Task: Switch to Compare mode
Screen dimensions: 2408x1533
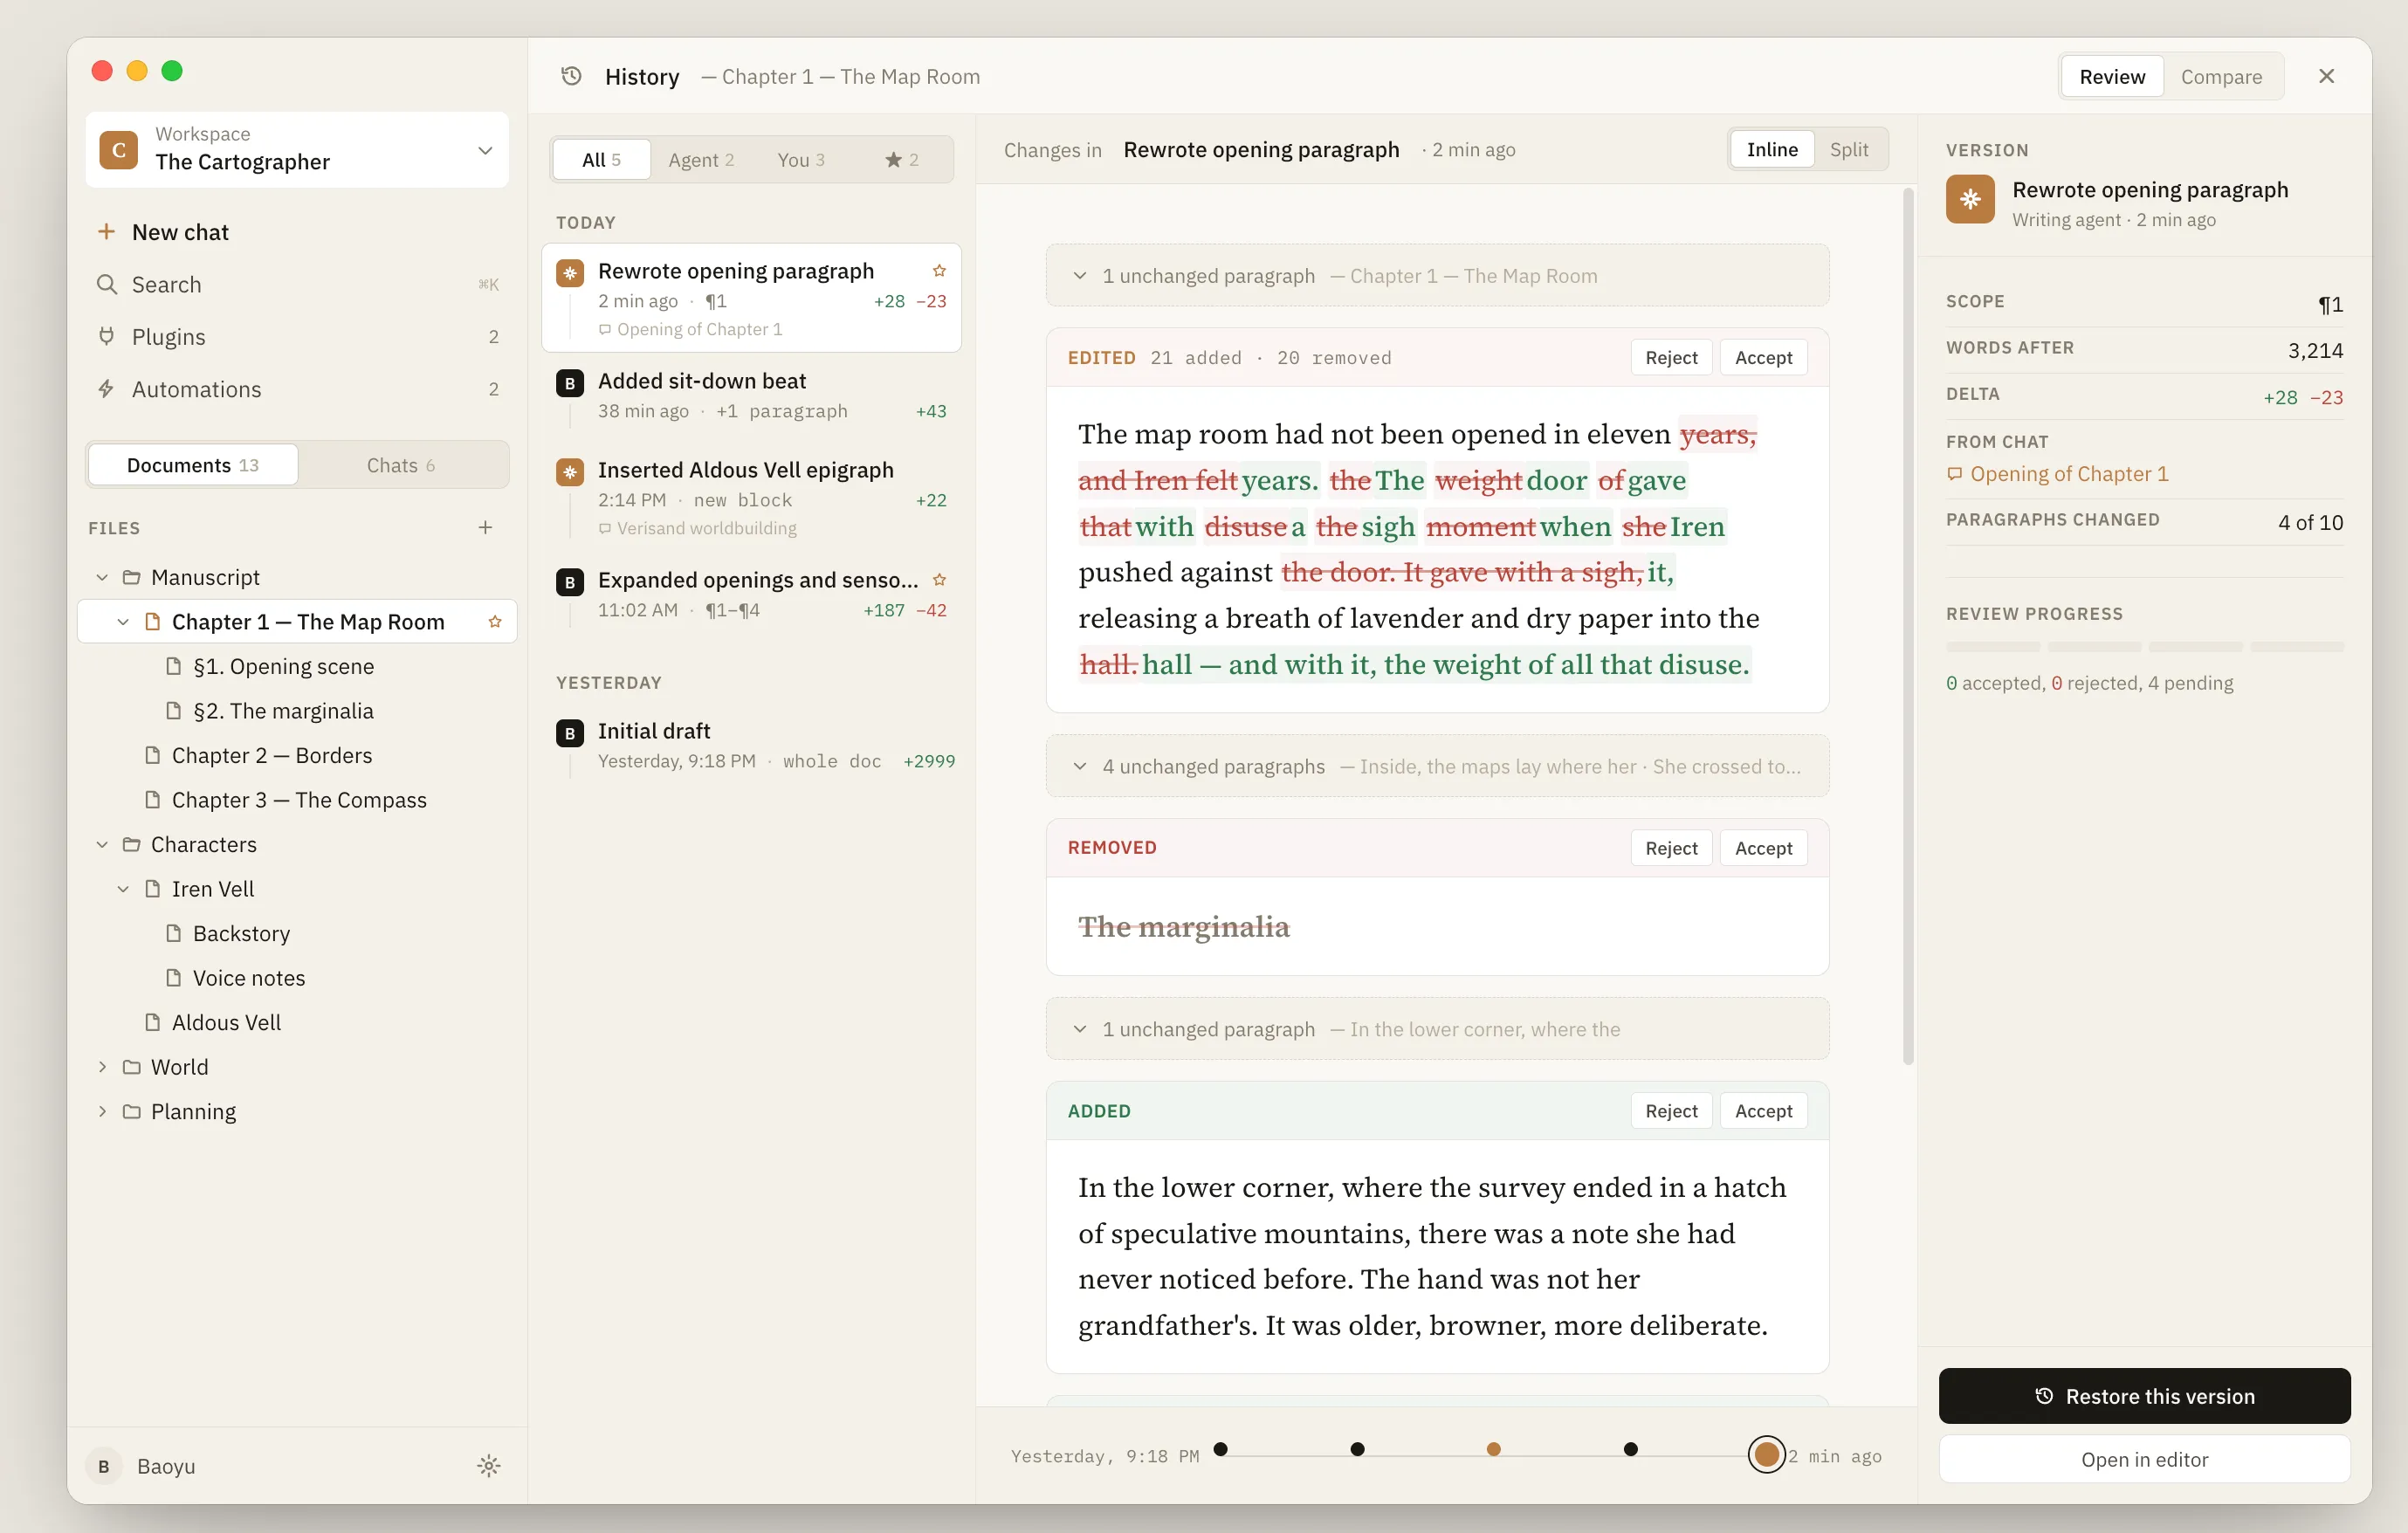Action: pyautogui.click(x=2220, y=77)
